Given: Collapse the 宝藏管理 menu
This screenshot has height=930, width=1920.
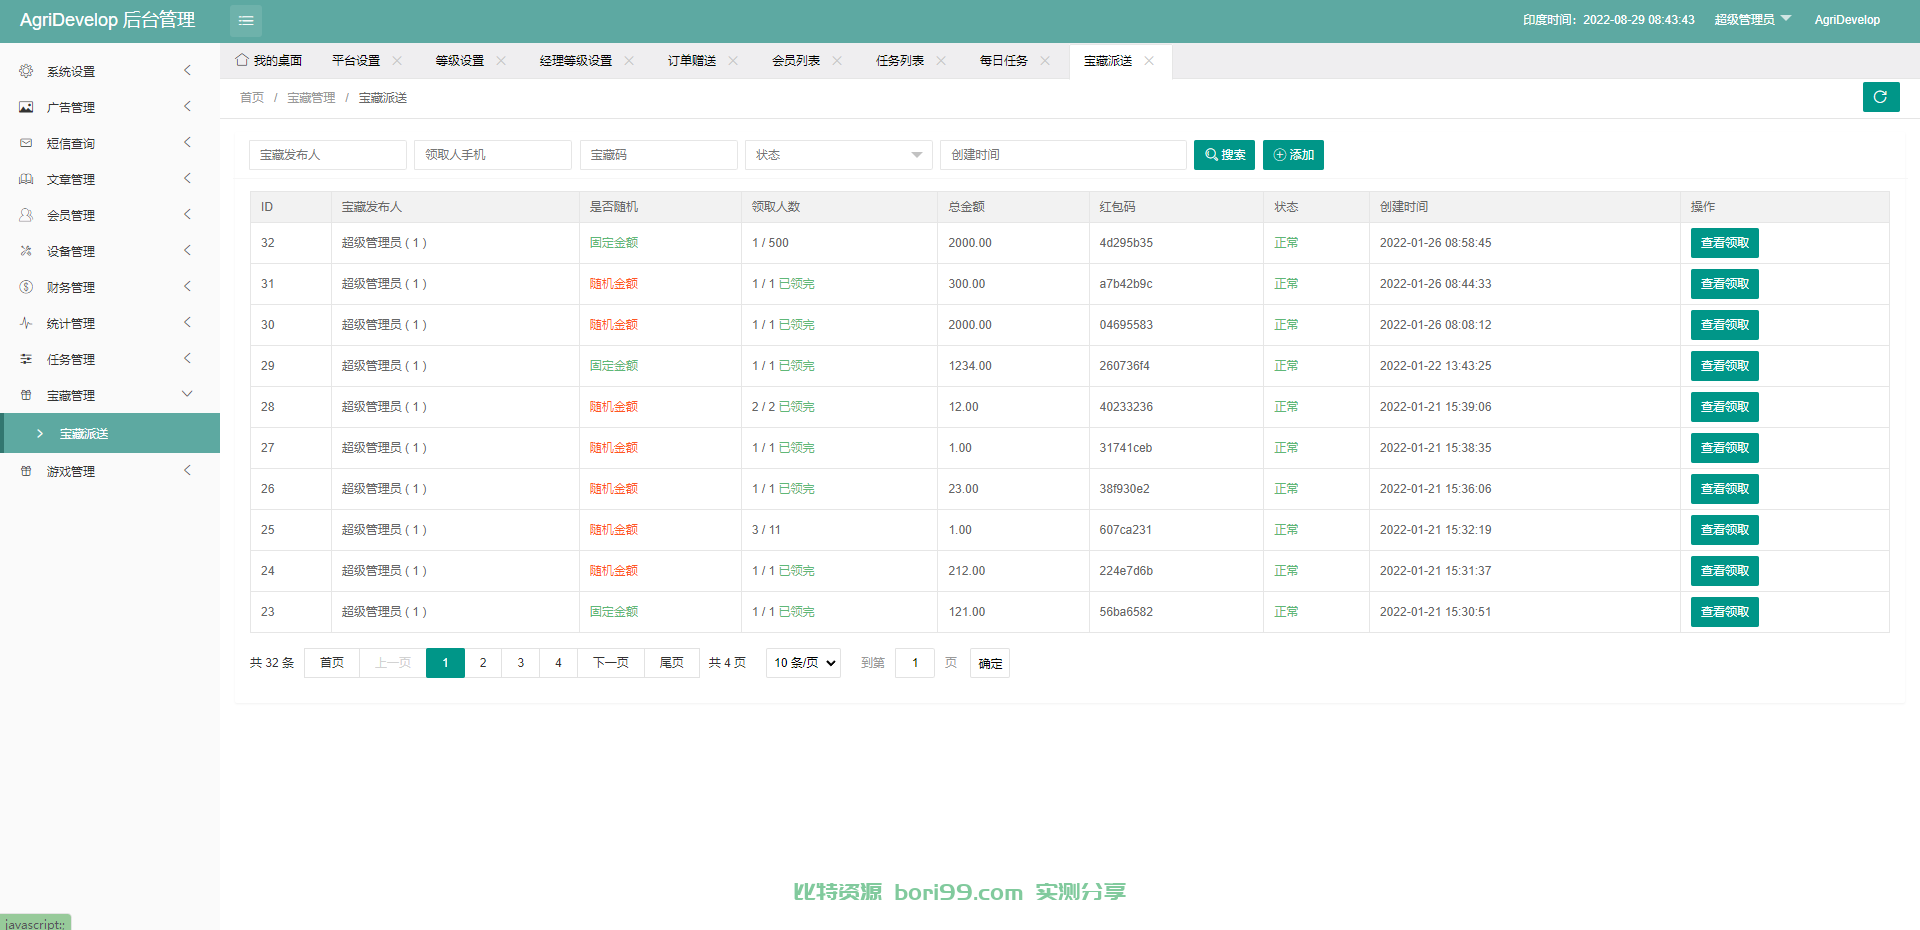Looking at the screenshot, I should (x=187, y=394).
